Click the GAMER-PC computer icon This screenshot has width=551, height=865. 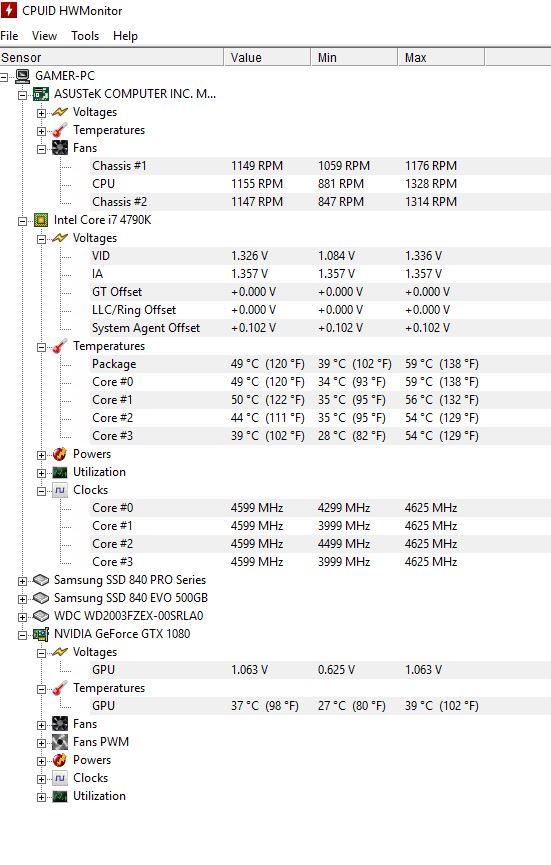coord(23,76)
